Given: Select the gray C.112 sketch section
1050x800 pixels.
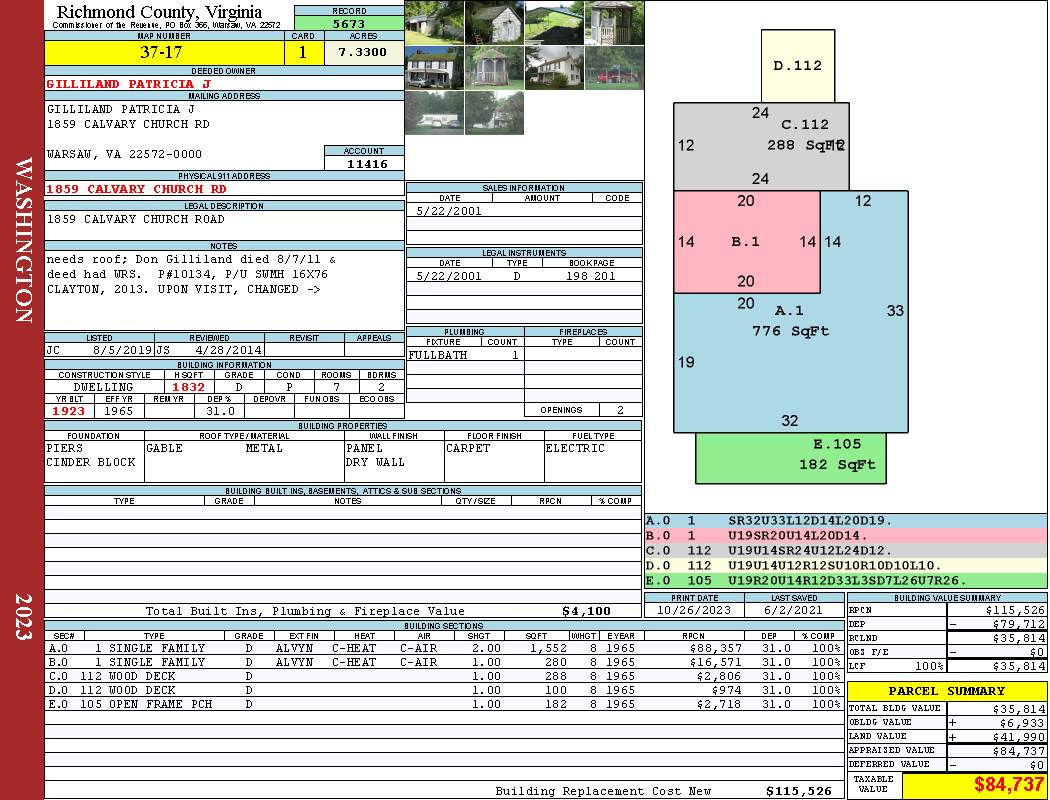Looking at the screenshot, I should click(x=761, y=146).
